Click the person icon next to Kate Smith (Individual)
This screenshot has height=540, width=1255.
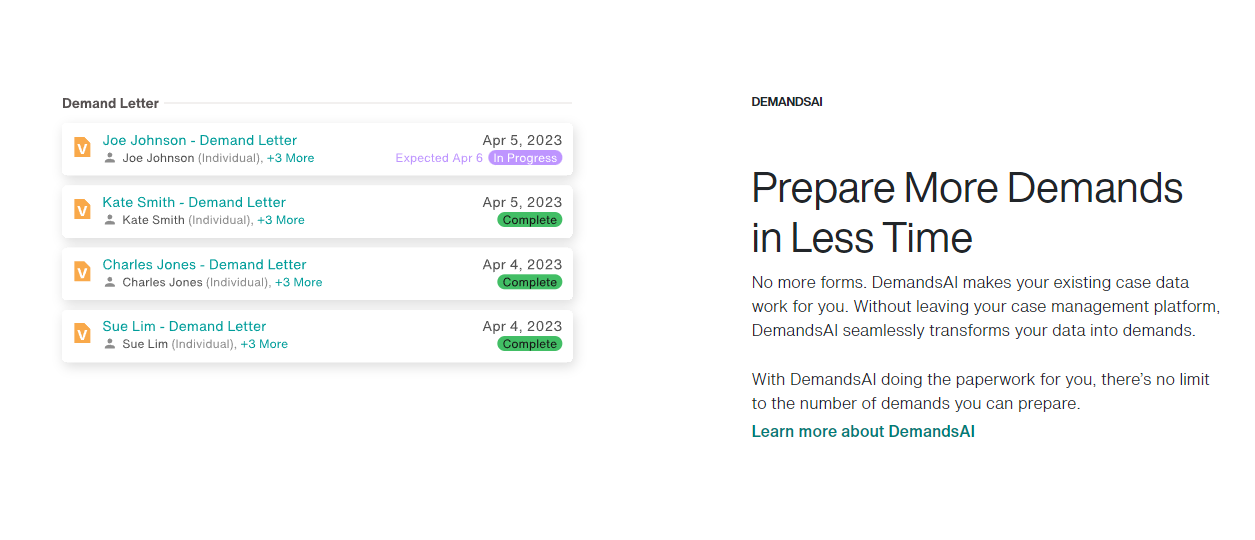[x=110, y=220]
